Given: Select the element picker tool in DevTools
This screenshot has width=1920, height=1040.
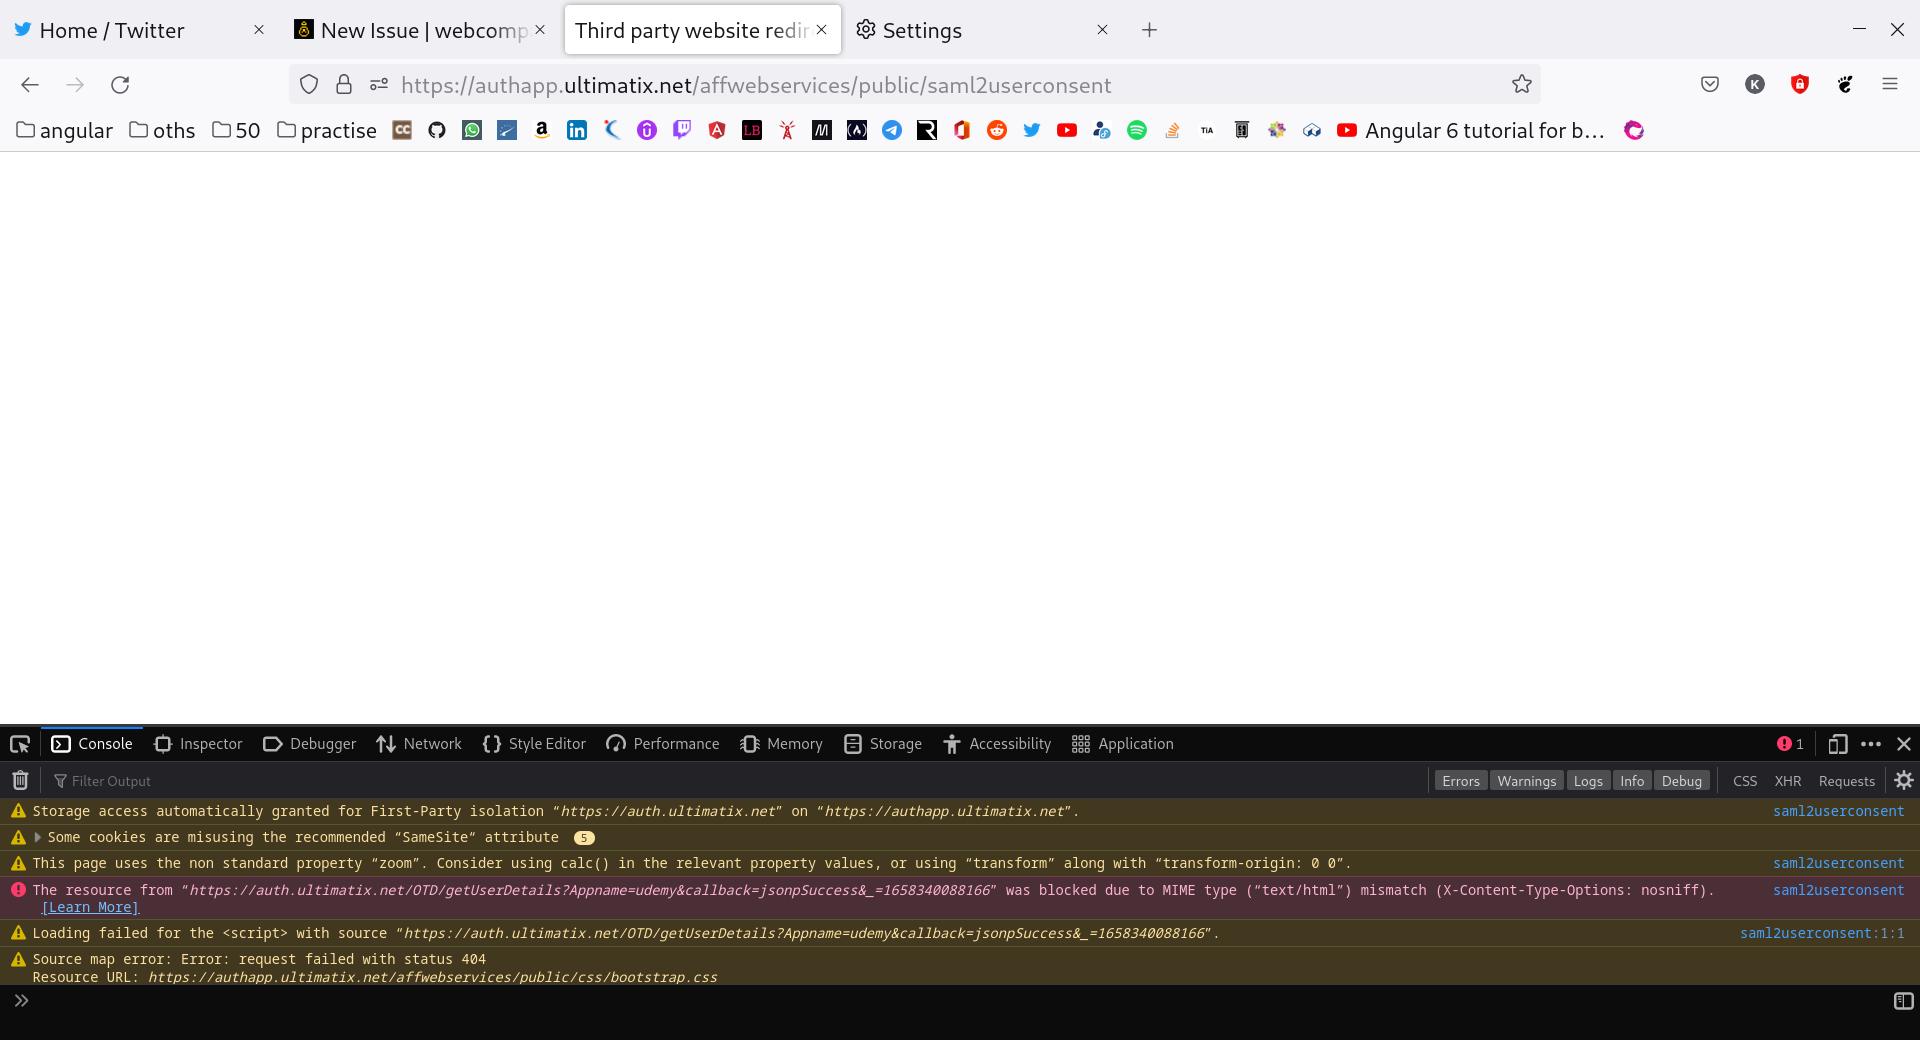Looking at the screenshot, I should 20,744.
